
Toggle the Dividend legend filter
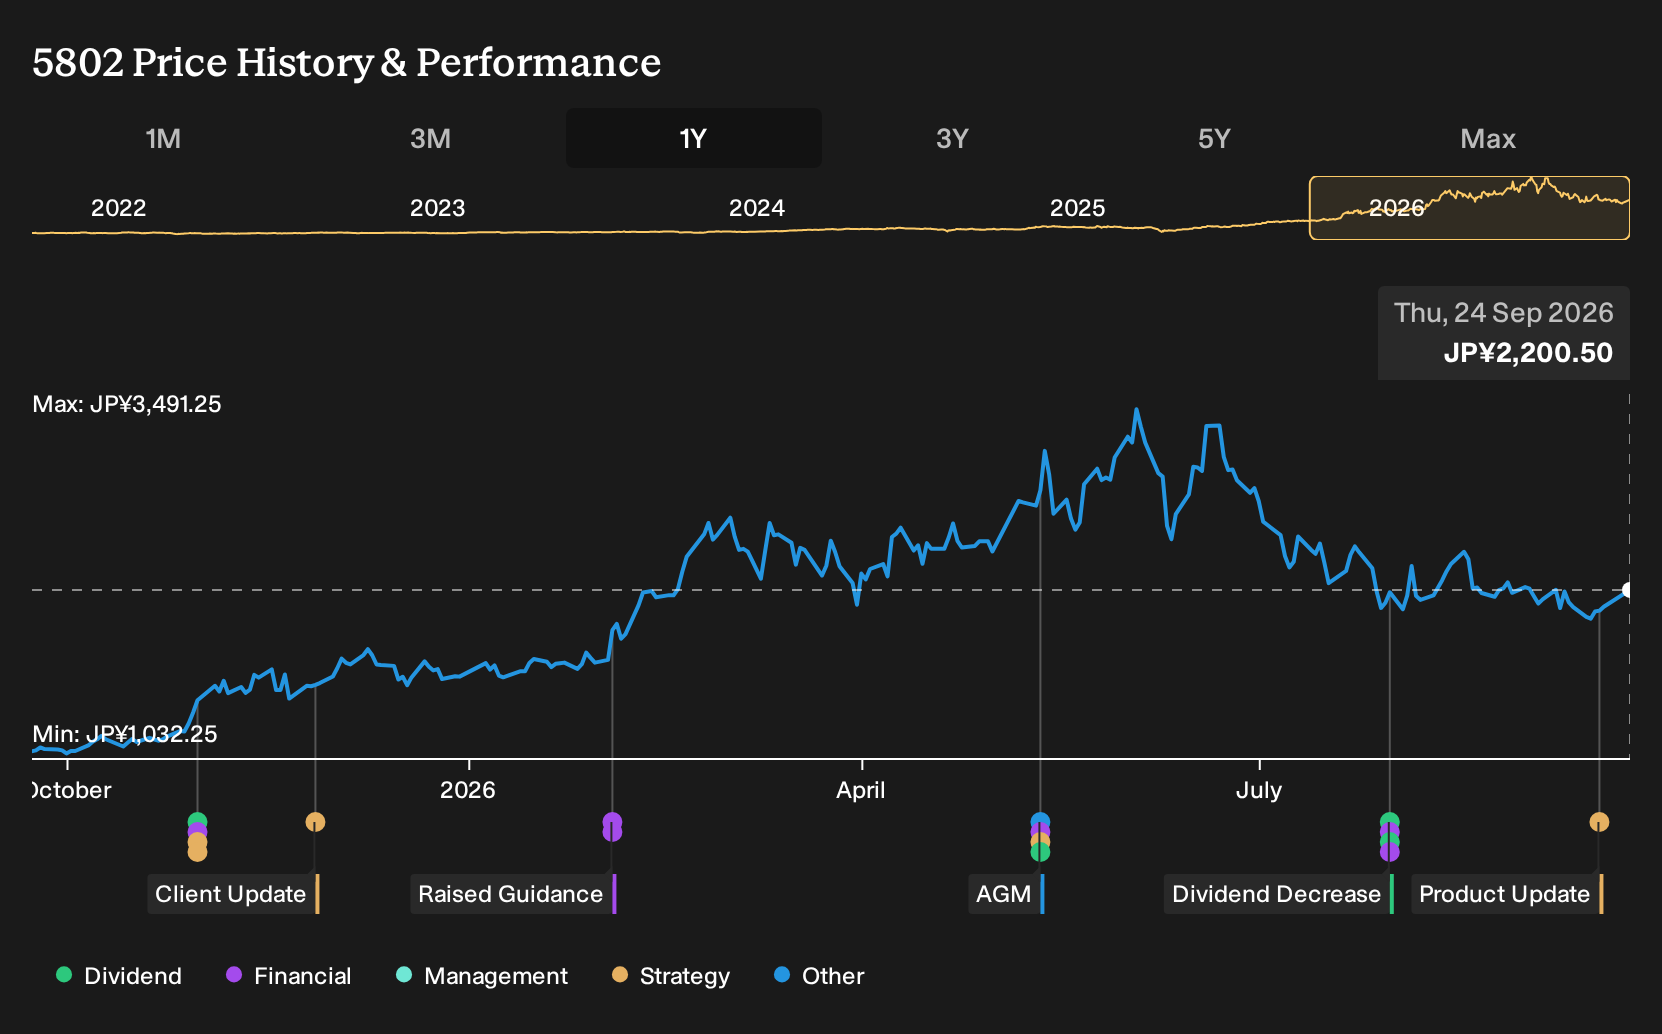[x=119, y=976]
